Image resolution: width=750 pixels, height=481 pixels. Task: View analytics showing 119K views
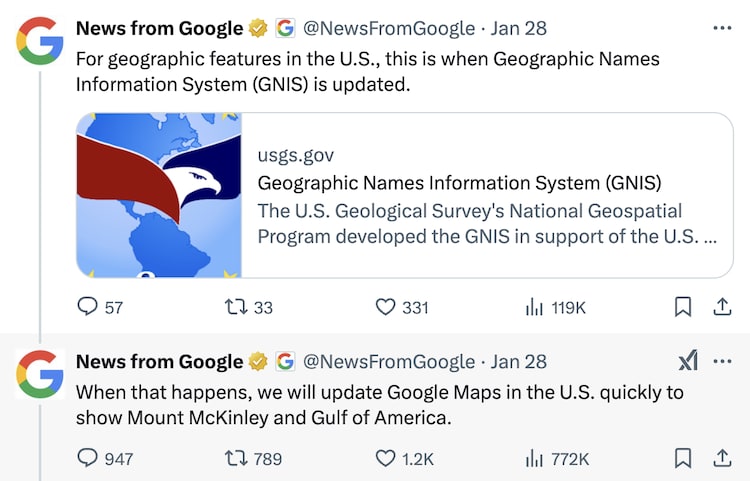pyautogui.click(x=534, y=308)
